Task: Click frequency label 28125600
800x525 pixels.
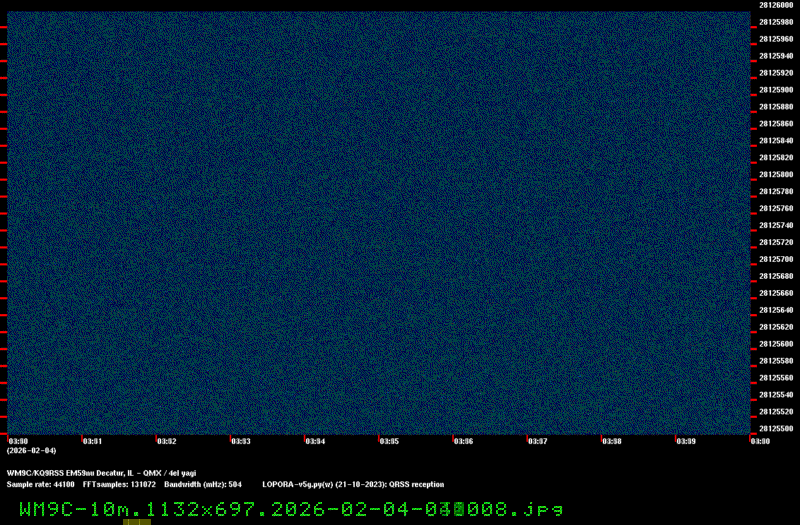Action: [776, 344]
